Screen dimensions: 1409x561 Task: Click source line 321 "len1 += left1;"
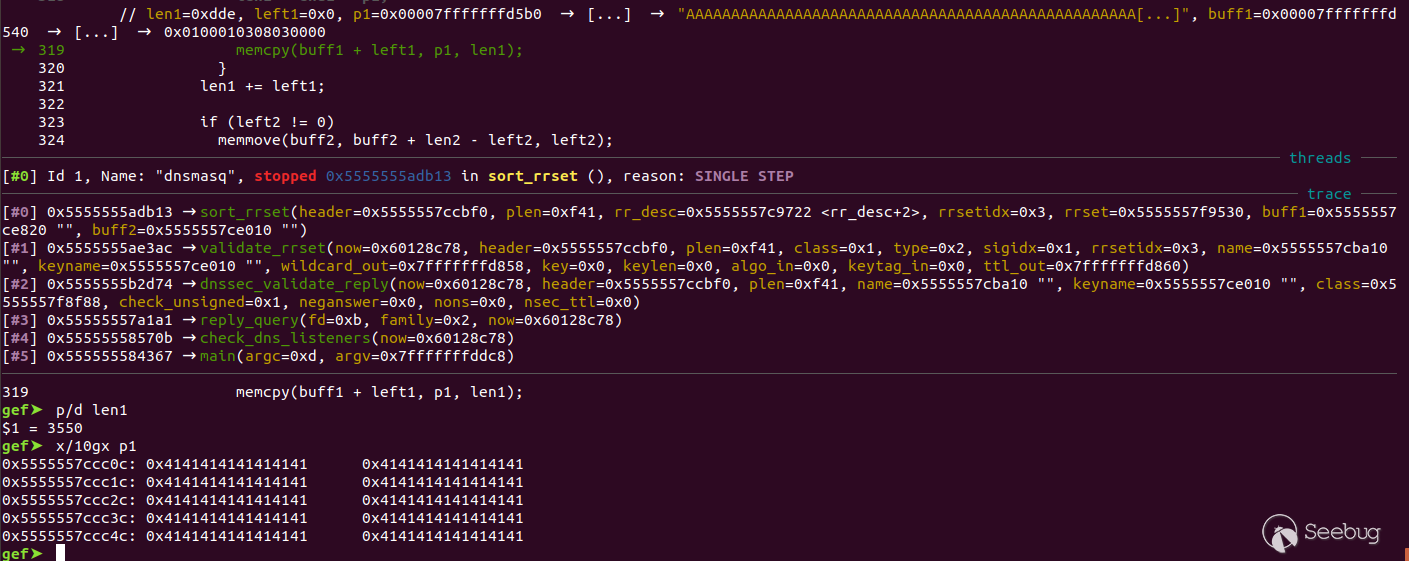pyautogui.click(x=262, y=86)
